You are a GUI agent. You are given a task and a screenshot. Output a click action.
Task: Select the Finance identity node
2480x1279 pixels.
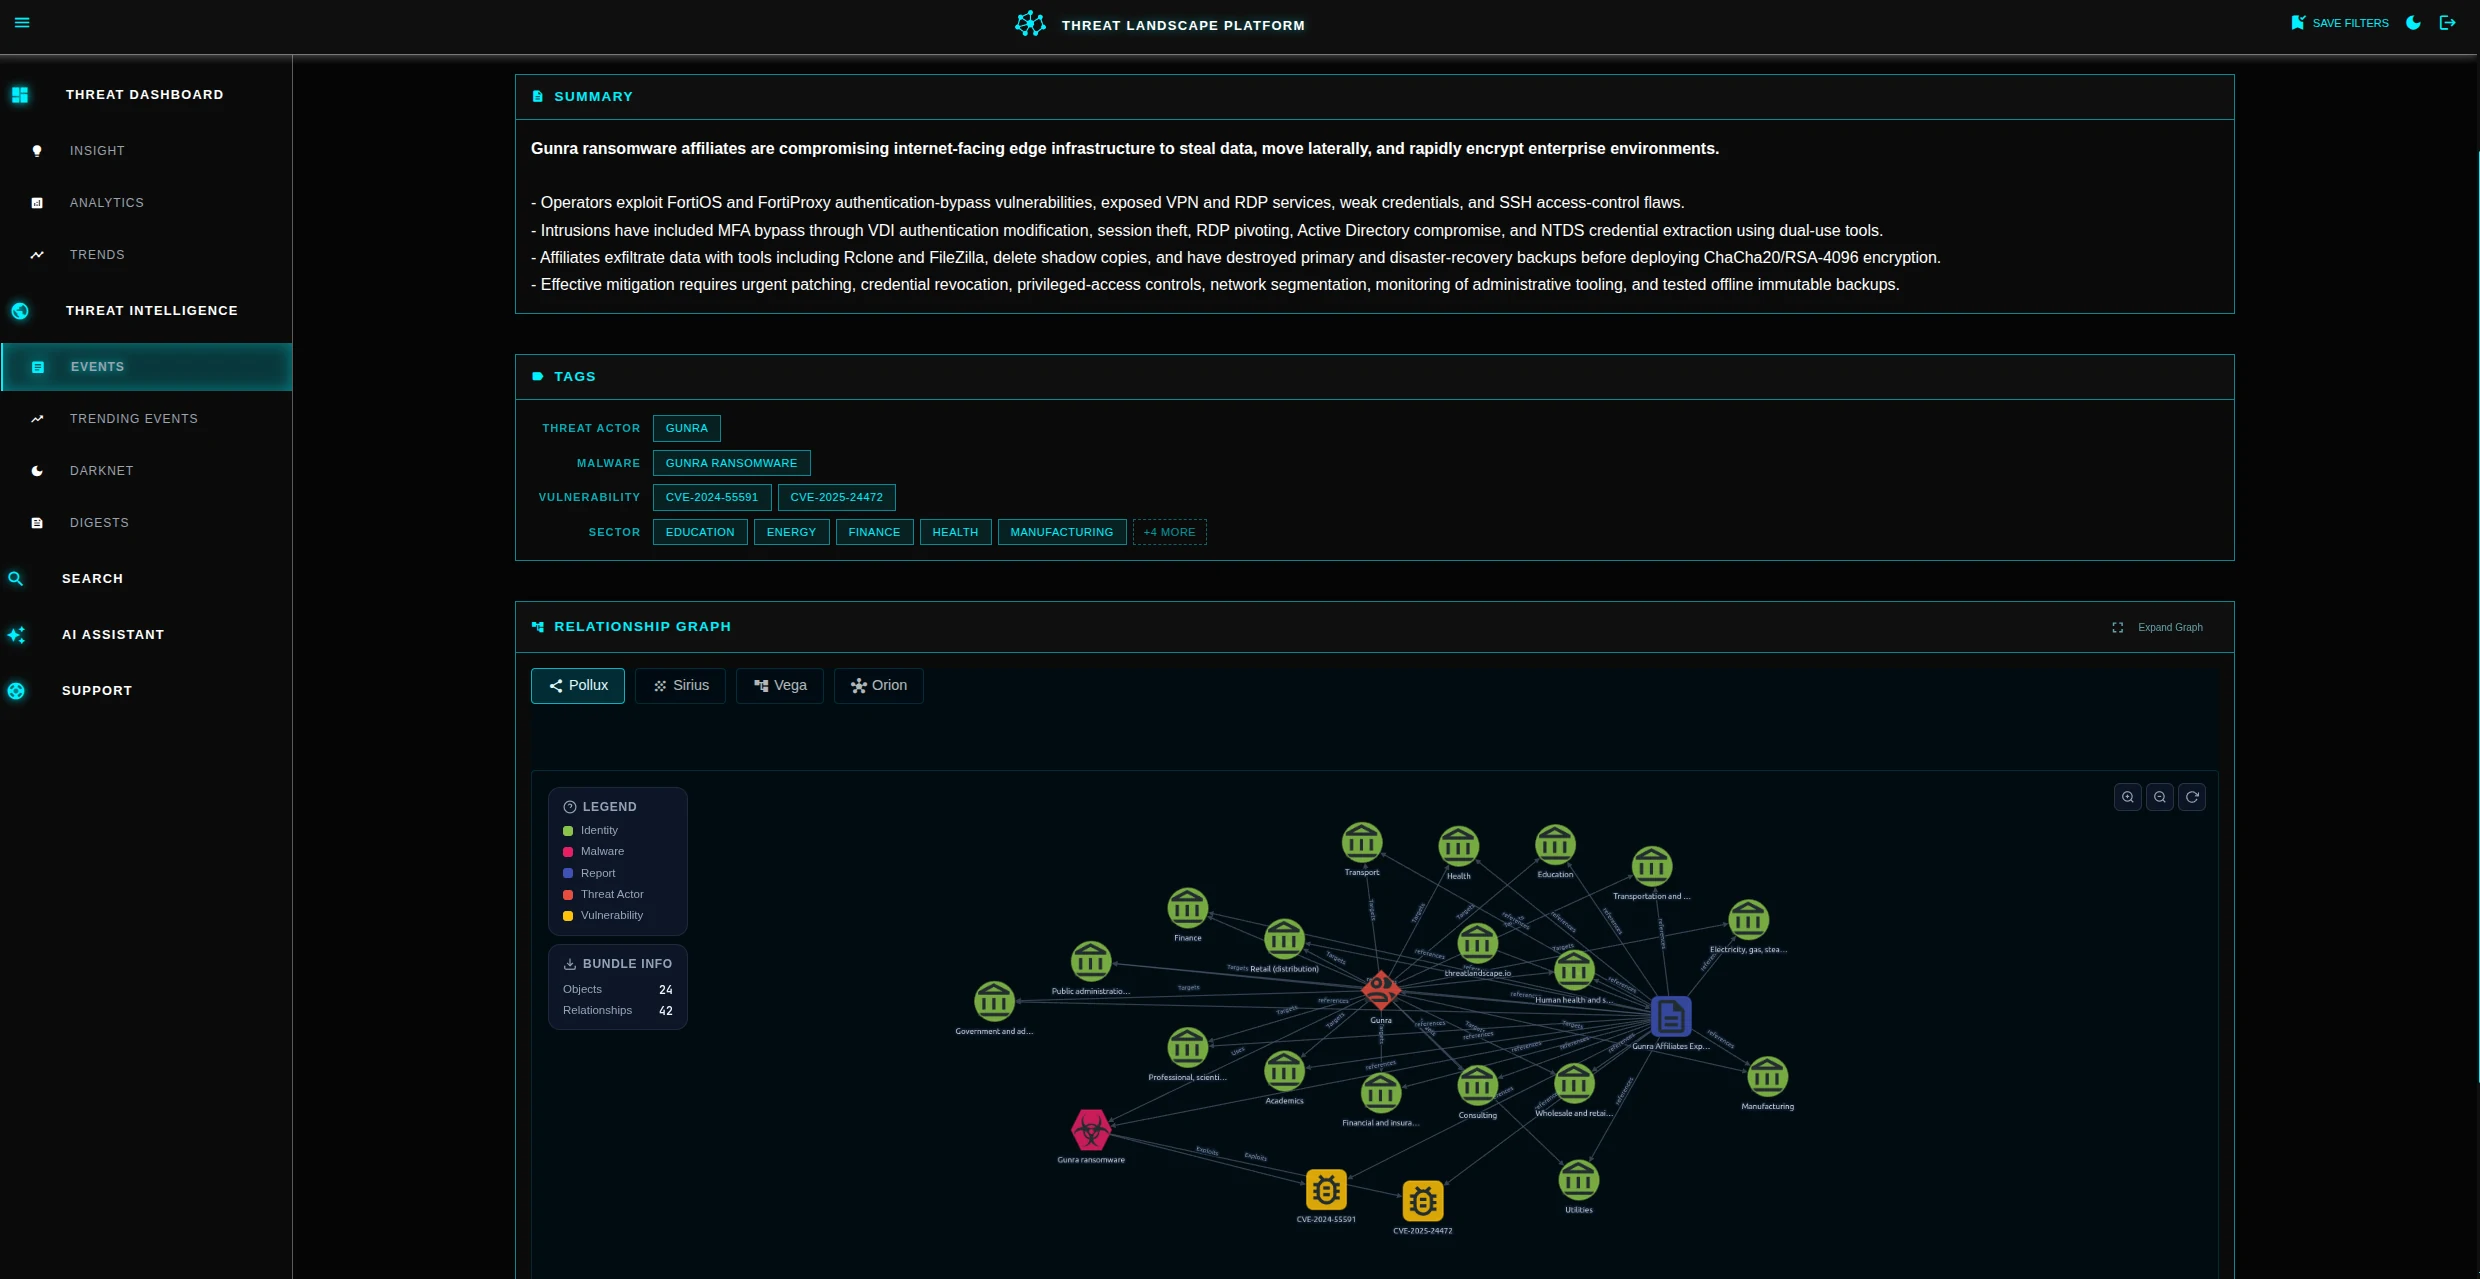point(1188,908)
